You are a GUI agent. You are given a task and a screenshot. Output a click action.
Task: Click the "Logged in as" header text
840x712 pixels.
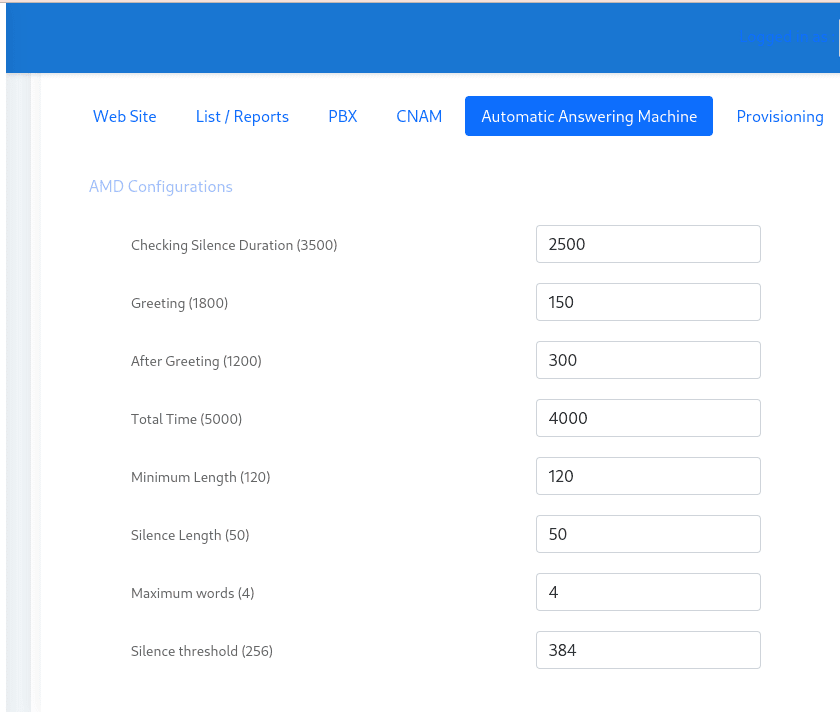784,37
